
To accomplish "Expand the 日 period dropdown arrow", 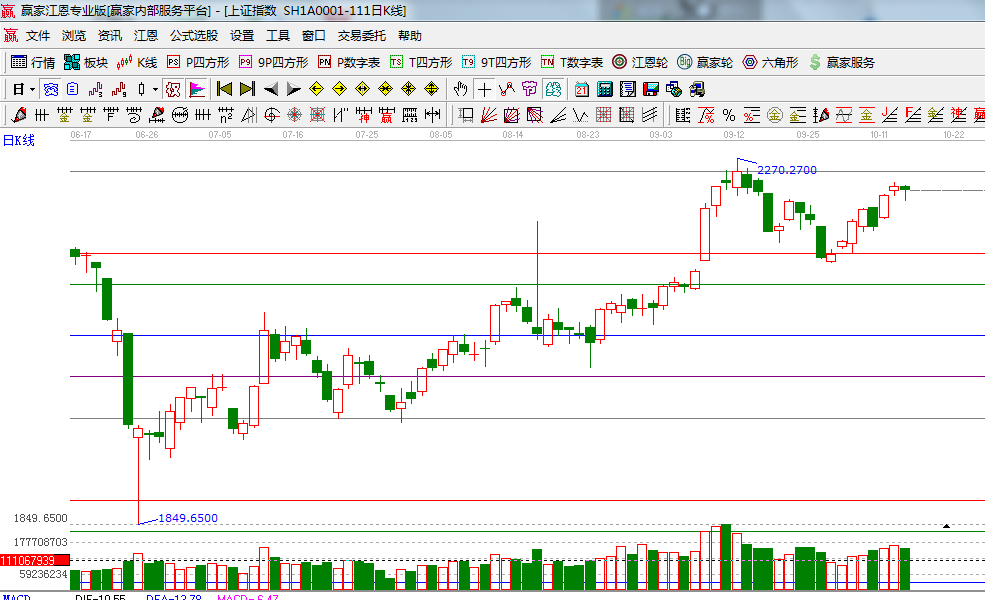I will 32,89.
